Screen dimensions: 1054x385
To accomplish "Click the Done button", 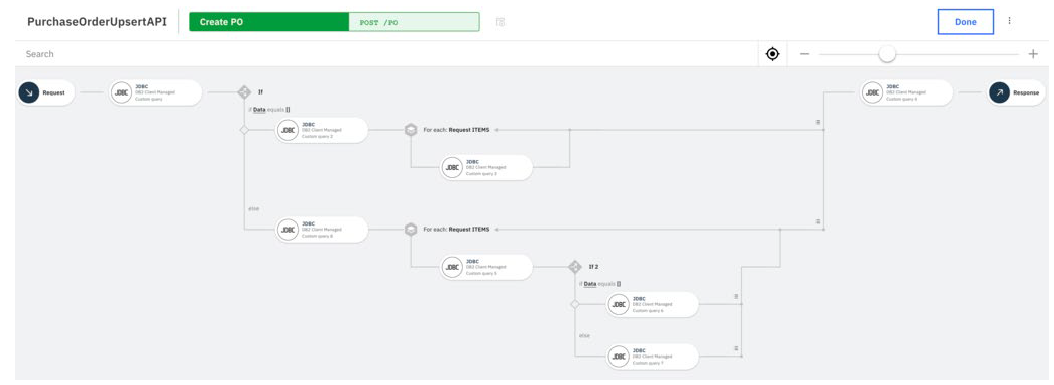I will [965, 22].
